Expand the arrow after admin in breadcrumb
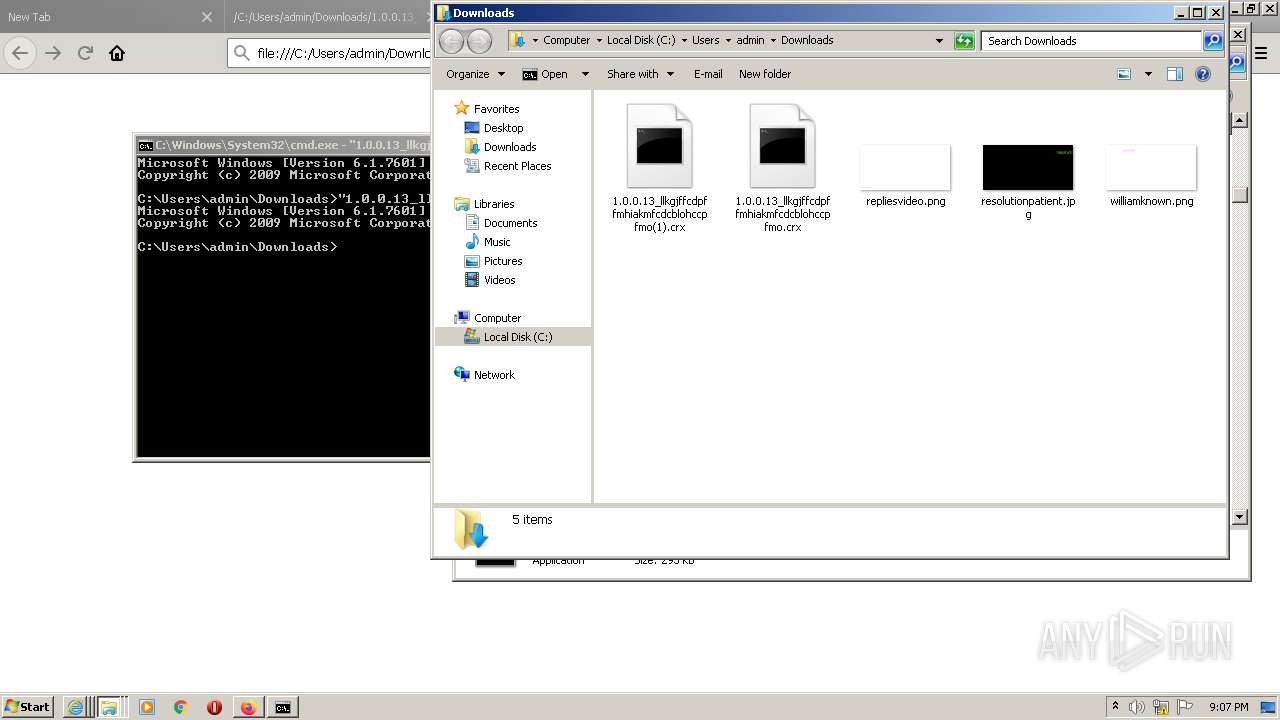The height and width of the screenshot is (720, 1280). [772, 41]
